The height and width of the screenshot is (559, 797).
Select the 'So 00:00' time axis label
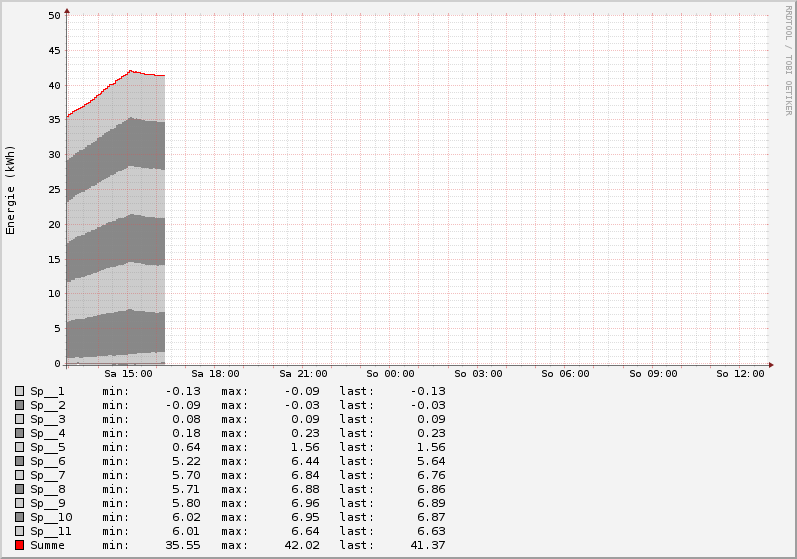(x=390, y=374)
